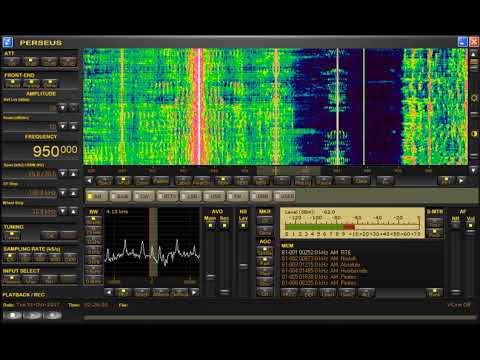Image resolution: width=480 pixels, height=360 pixels.
Task: Shift the waterfall frequency span left
Action: point(89,180)
